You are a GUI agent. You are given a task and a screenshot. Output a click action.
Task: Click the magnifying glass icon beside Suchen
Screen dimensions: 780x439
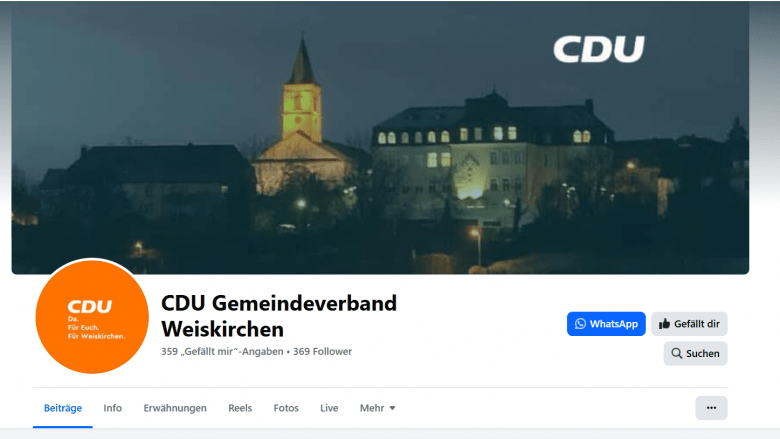[x=677, y=353]
